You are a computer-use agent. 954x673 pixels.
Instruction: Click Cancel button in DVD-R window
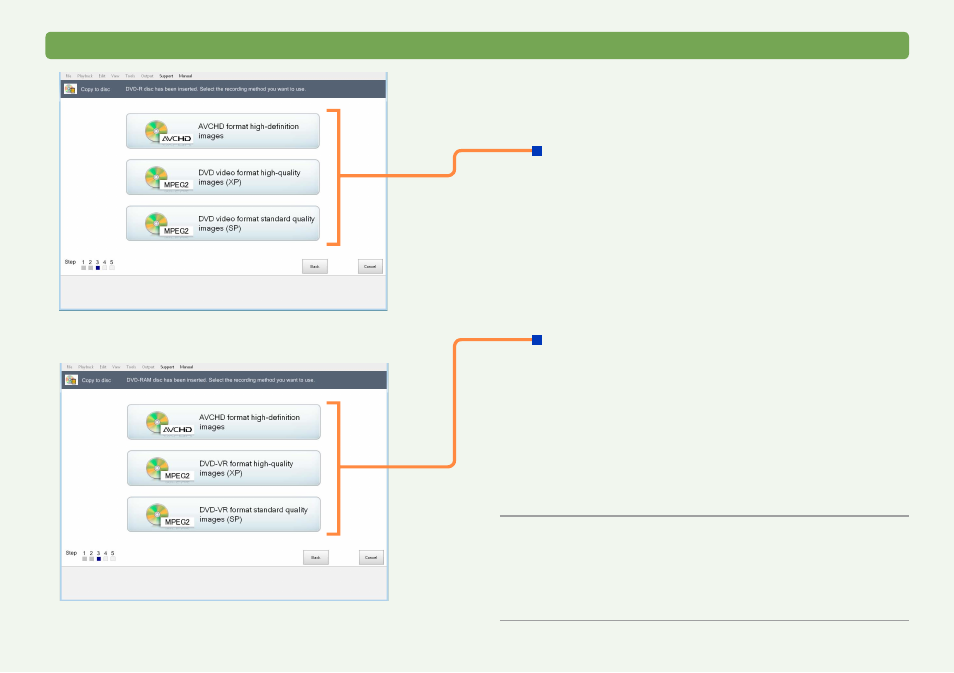pyautogui.click(x=370, y=267)
